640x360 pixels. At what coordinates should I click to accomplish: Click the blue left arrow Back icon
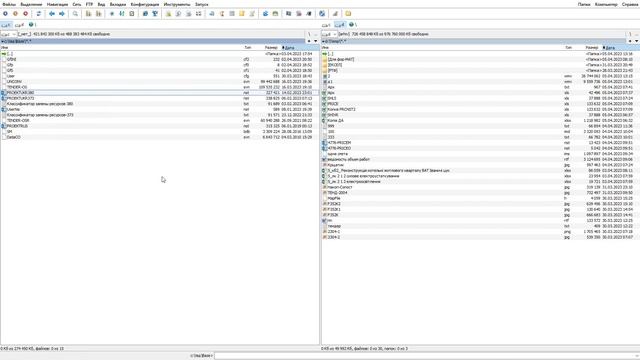(x=52, y=13)
